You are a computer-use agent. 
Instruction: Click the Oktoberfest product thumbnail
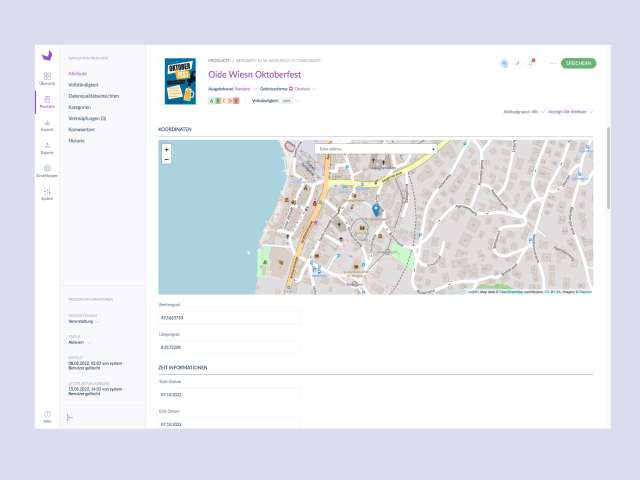[180, 81]
